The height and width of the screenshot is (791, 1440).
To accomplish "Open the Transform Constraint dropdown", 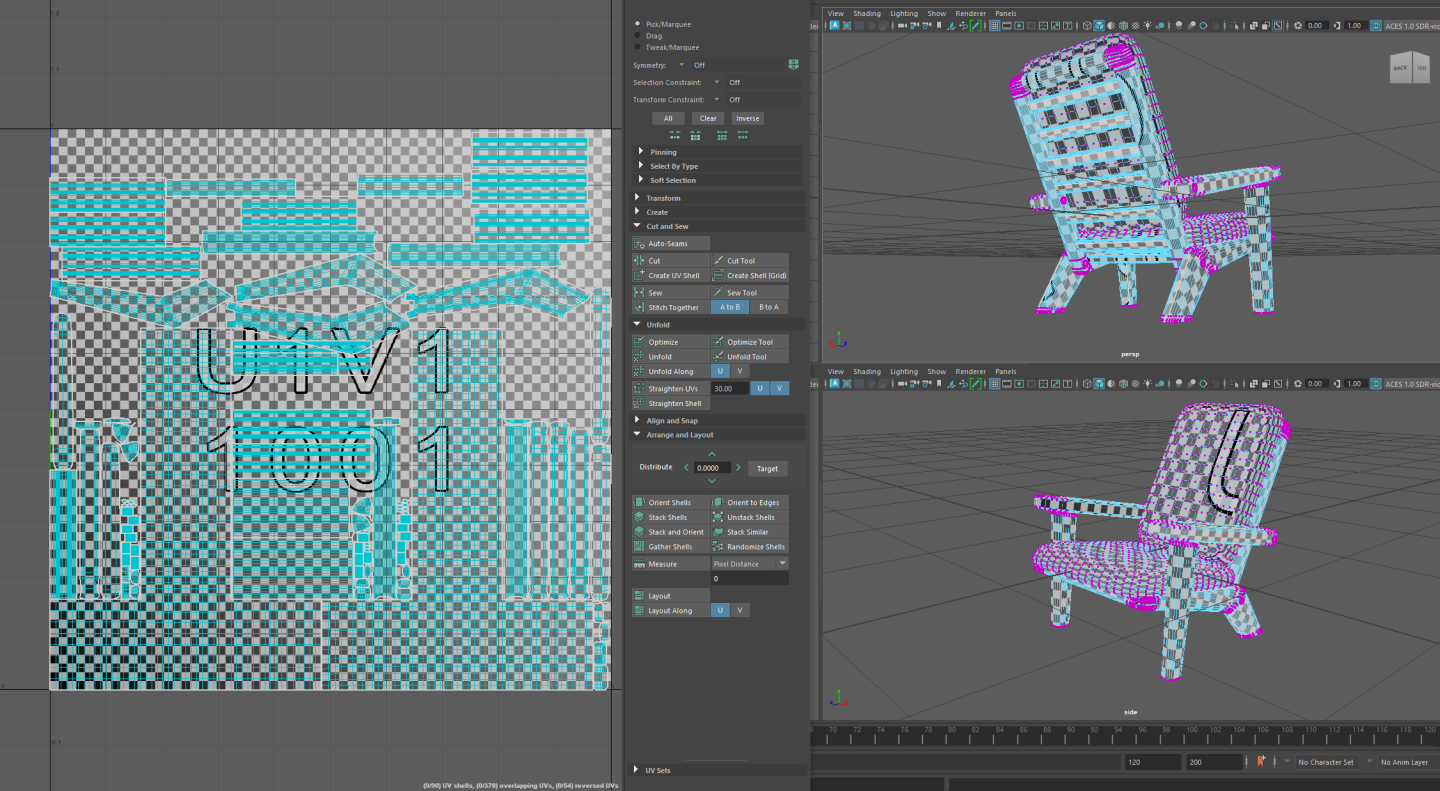I will click(x=717, y=100).
